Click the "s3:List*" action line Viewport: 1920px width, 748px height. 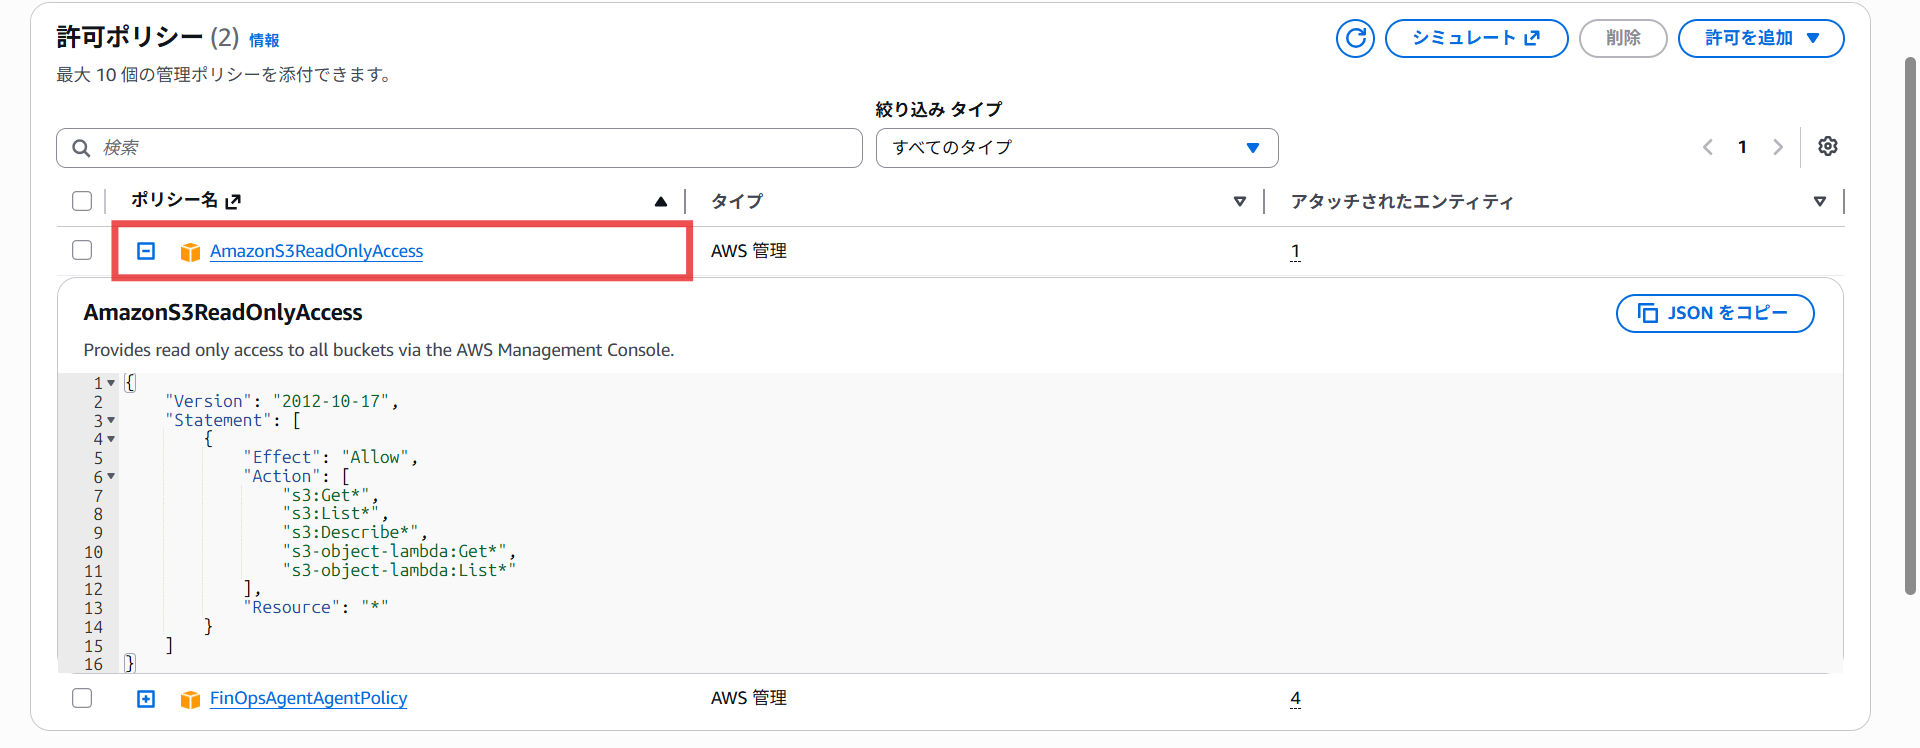[334, 513]
